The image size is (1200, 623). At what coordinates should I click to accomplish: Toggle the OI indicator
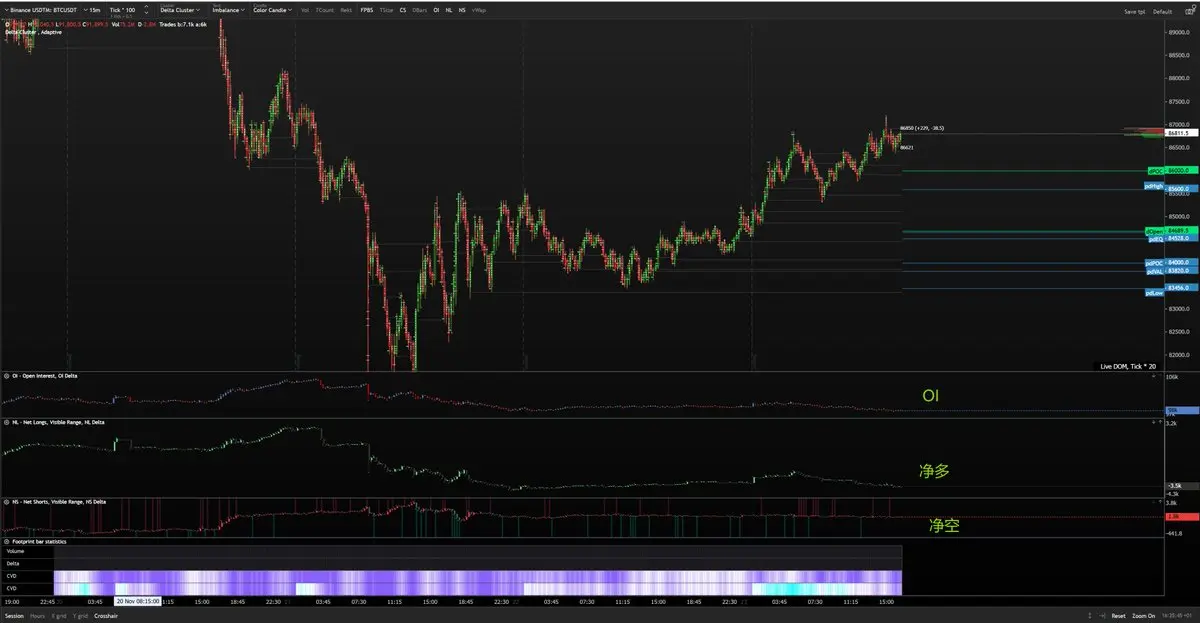coord(436,10)
